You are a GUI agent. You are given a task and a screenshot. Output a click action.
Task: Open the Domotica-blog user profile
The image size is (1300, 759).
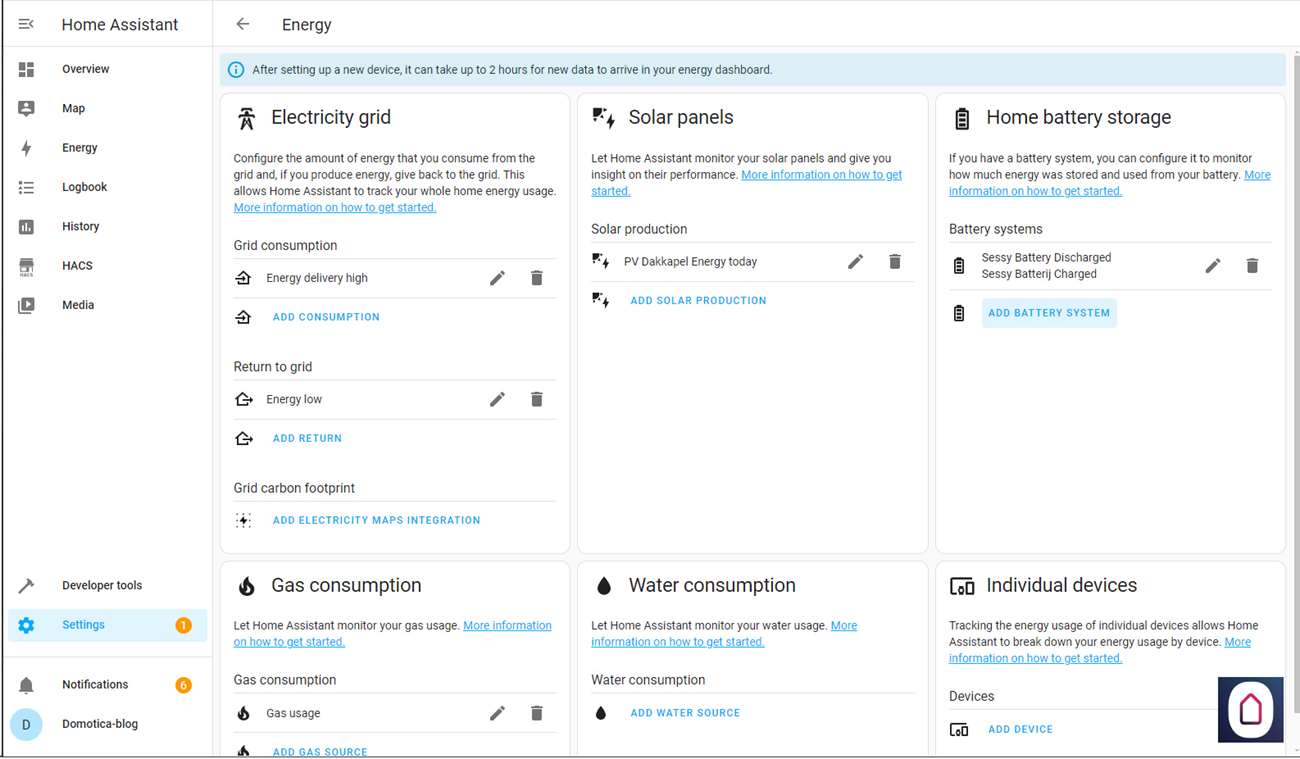tap(99, 724)
